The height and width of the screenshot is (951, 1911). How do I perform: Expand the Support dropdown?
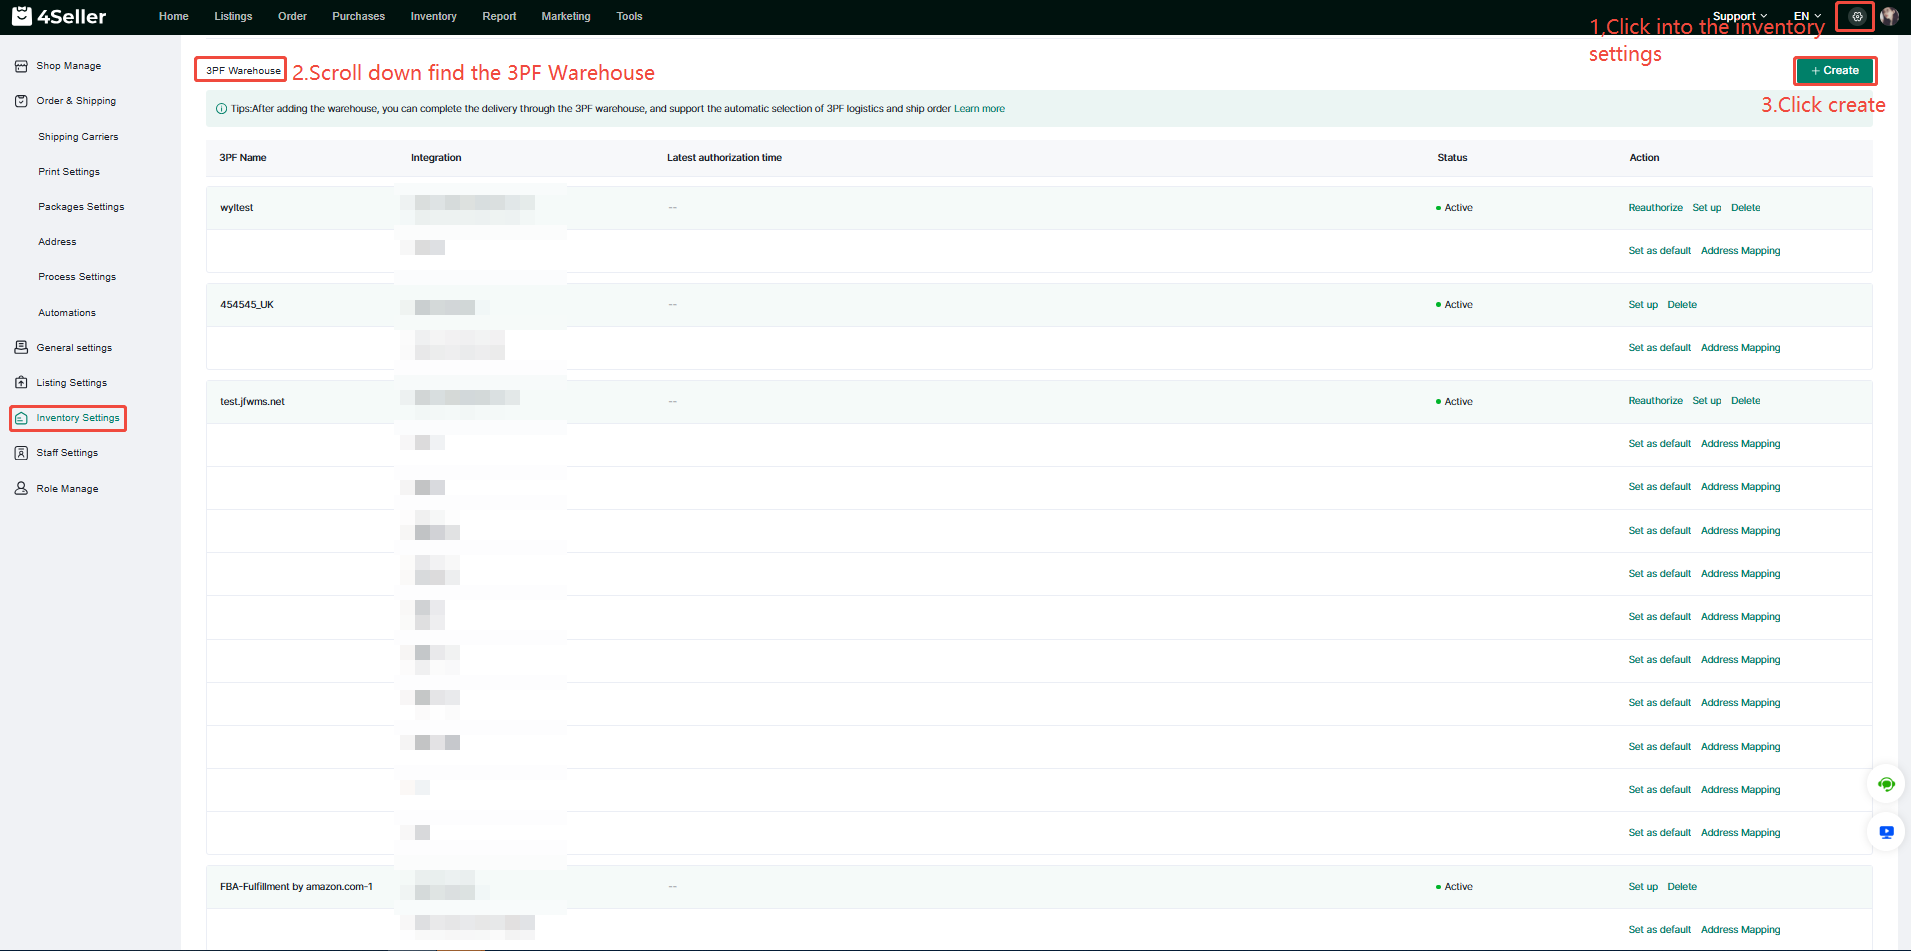[x=1740, y=16]
